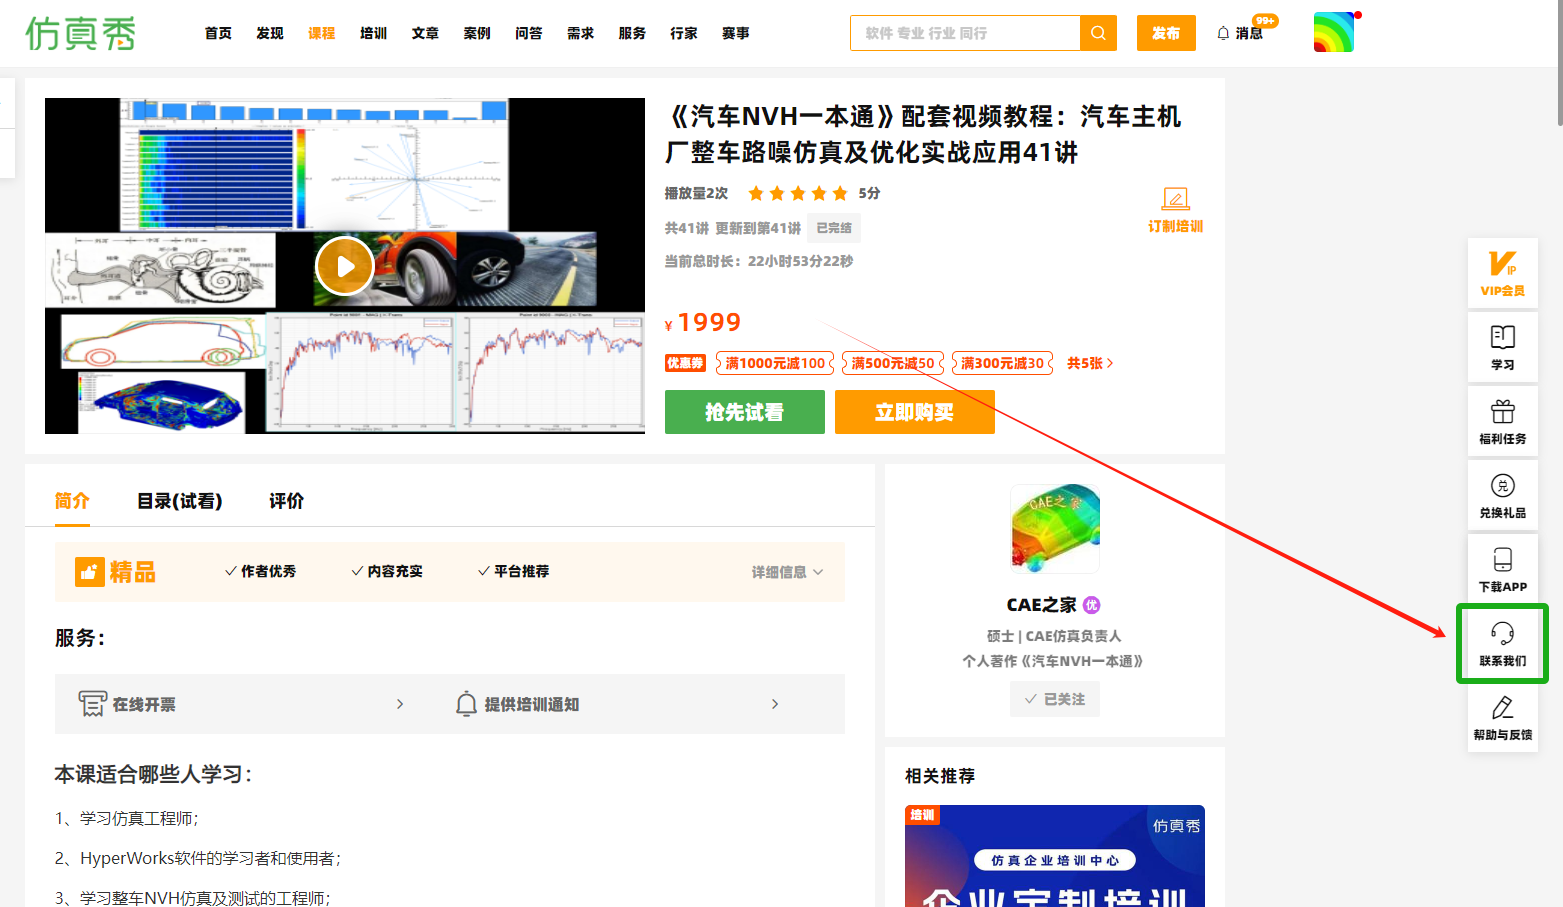Click the 相关推荐 heading
Viewport: 1563px width, 907px height.
[940, 776]
